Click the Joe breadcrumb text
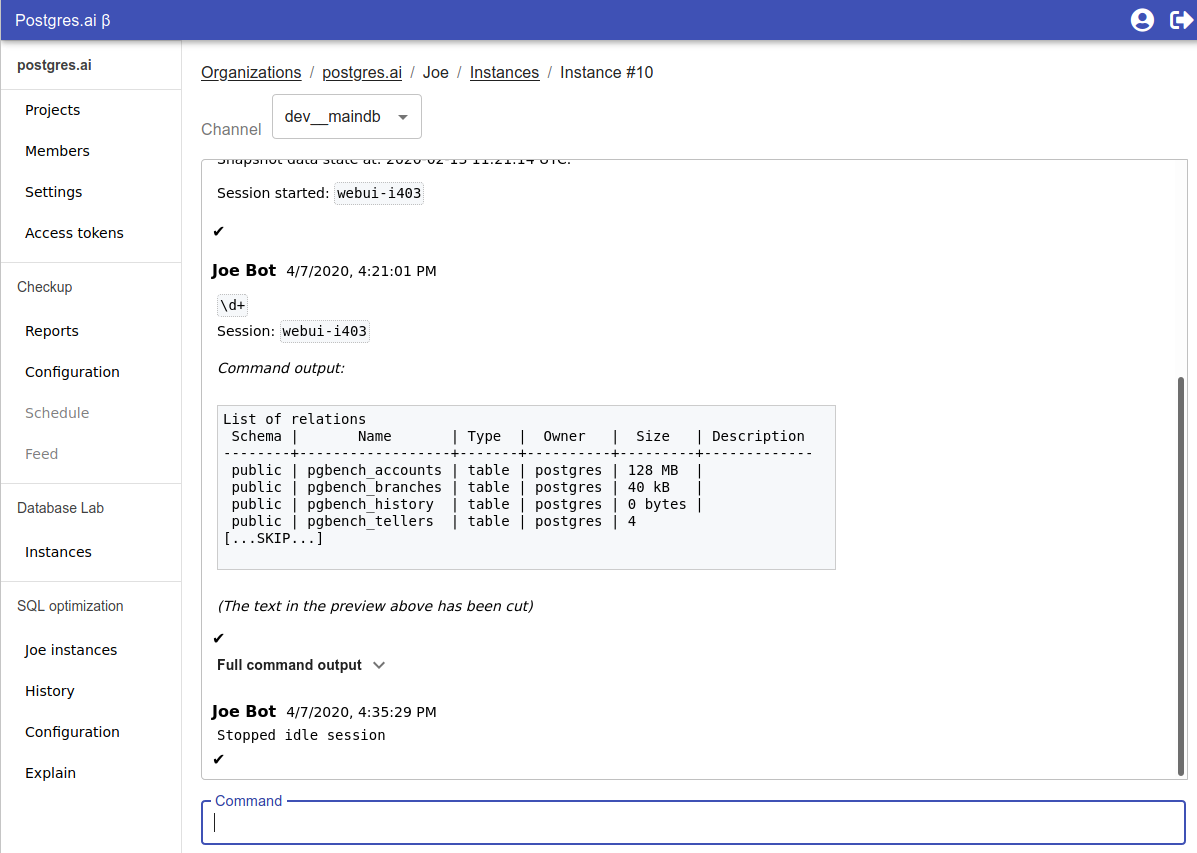The width and height of the screenshot is (1197, 853). [436, 73]
